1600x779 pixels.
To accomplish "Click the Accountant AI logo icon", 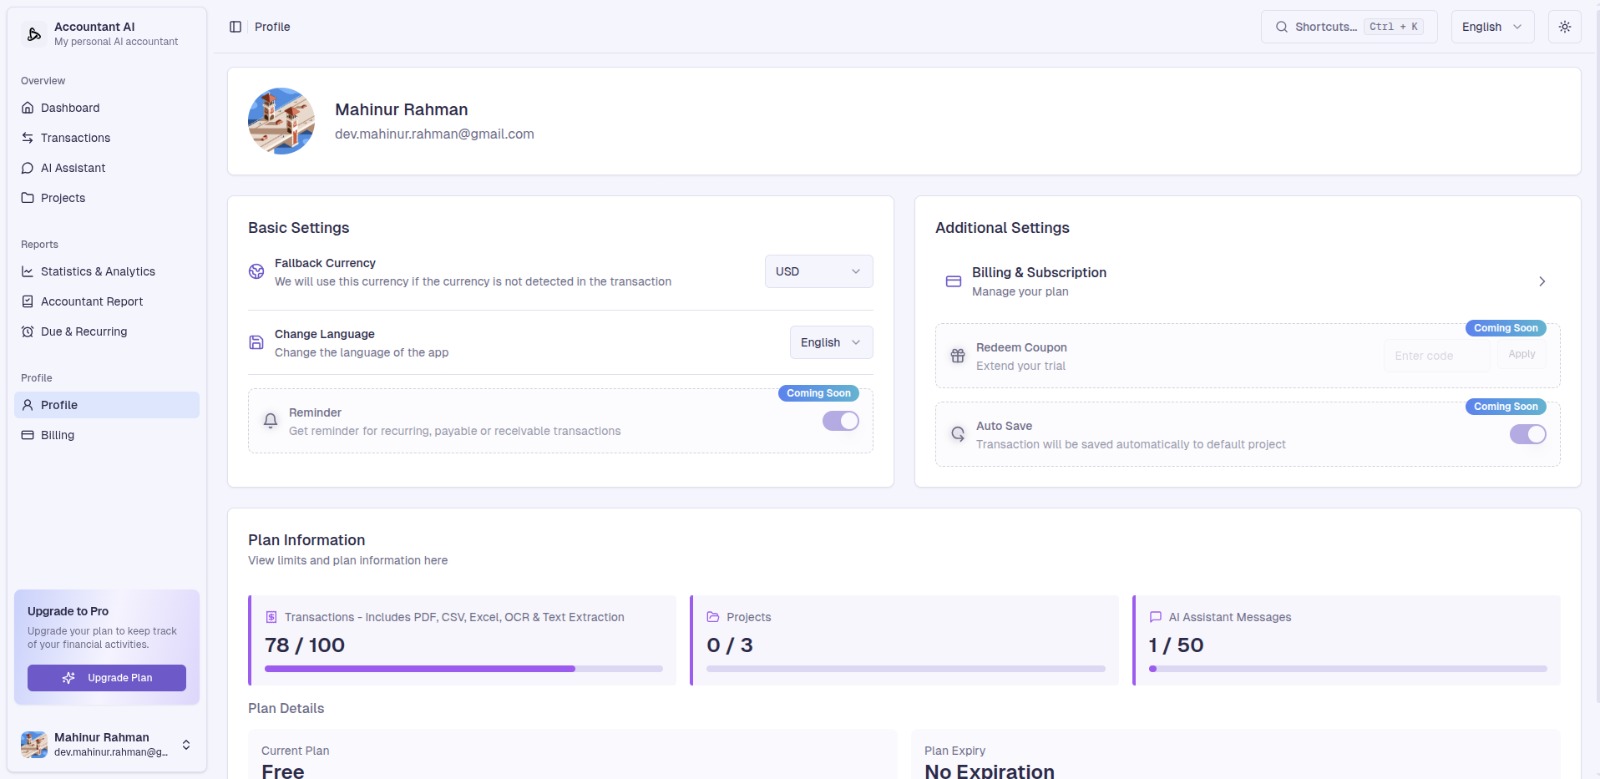I will click(x=34, y=34).
